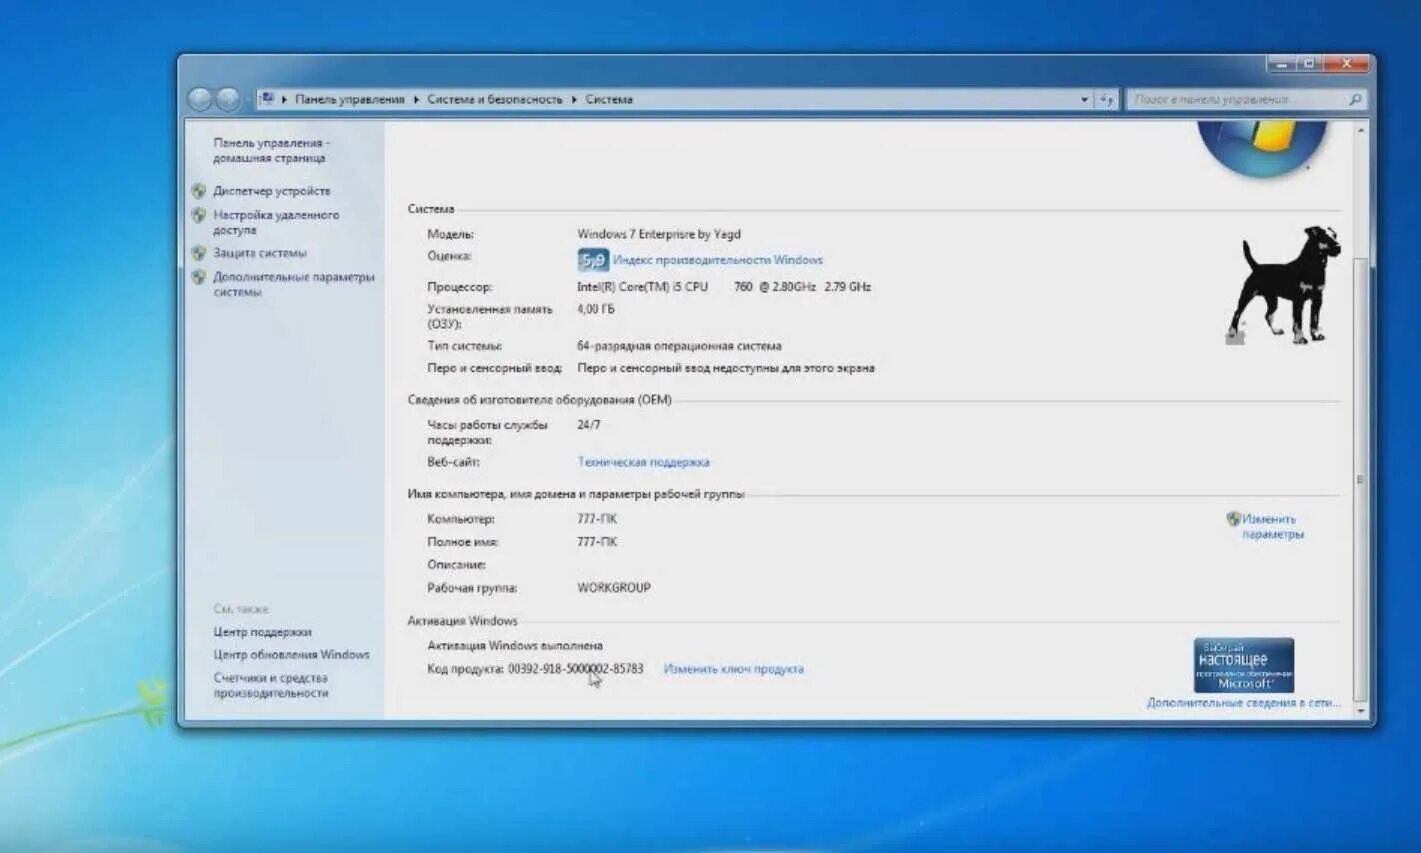
Task: Click the vertical scrollbar thumb
Action: coord(1359,479)
